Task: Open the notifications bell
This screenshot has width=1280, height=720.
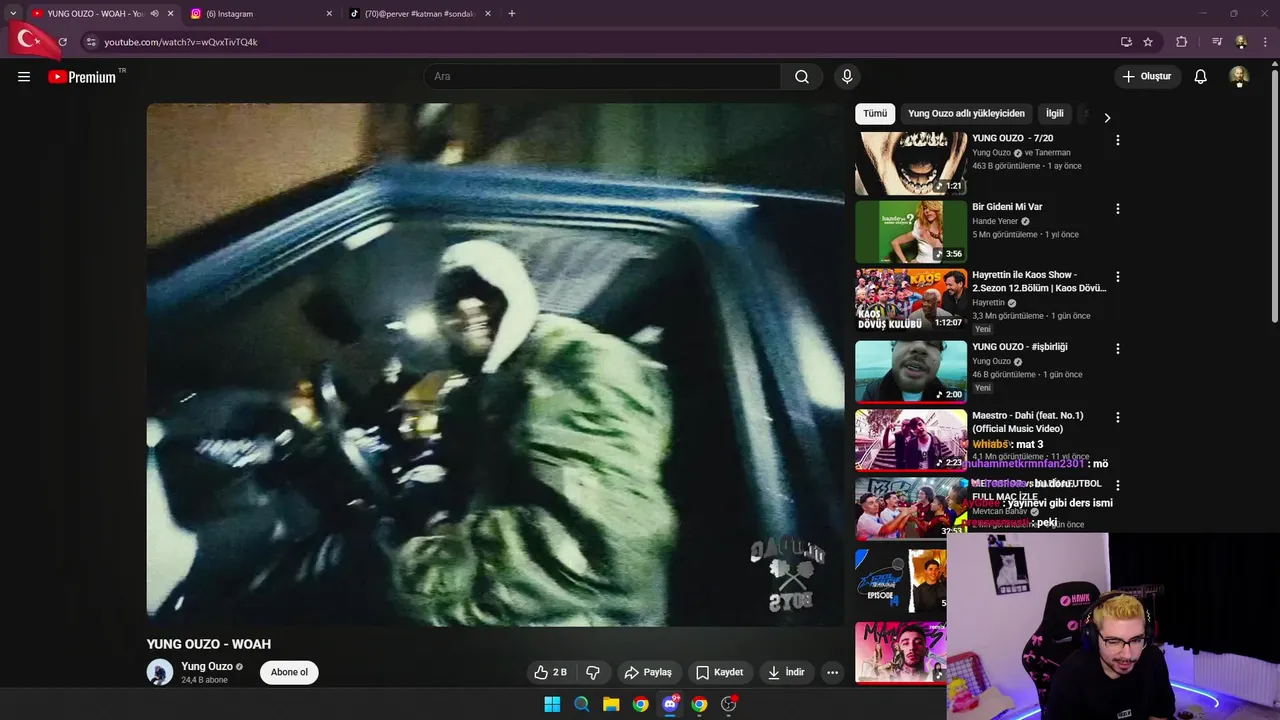Action: tap(1201, 77)
